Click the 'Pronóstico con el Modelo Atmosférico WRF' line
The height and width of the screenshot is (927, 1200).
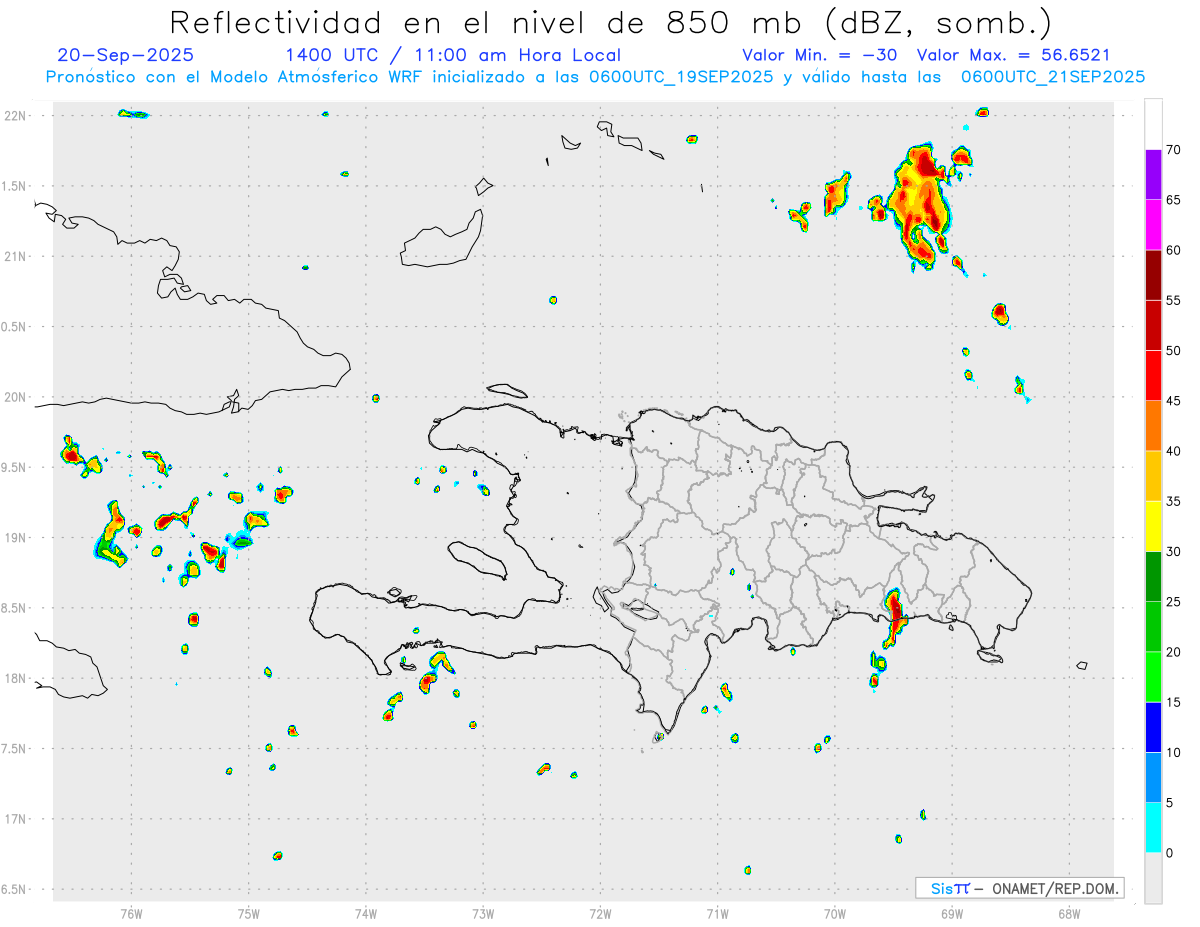(595, 77)
